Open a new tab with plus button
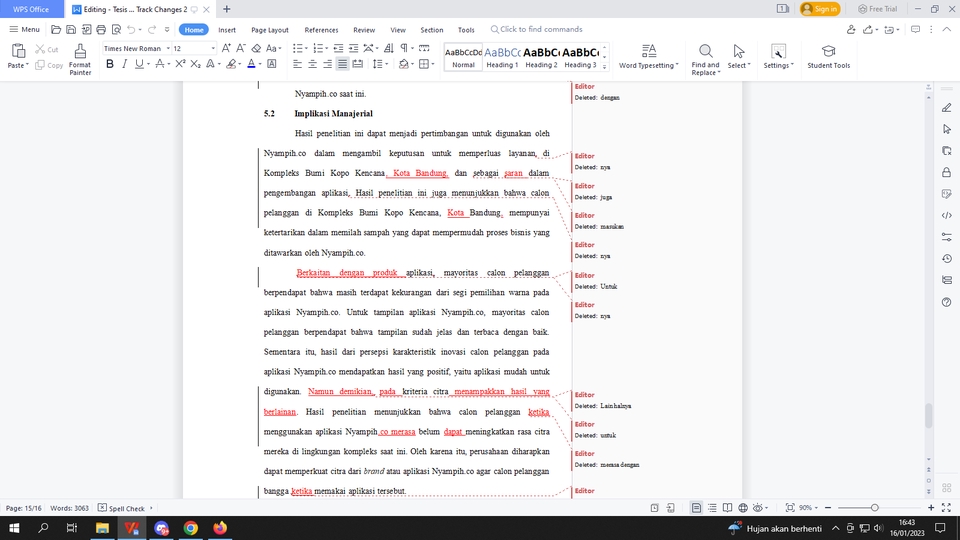960x540 pixels. pos(227,9)
